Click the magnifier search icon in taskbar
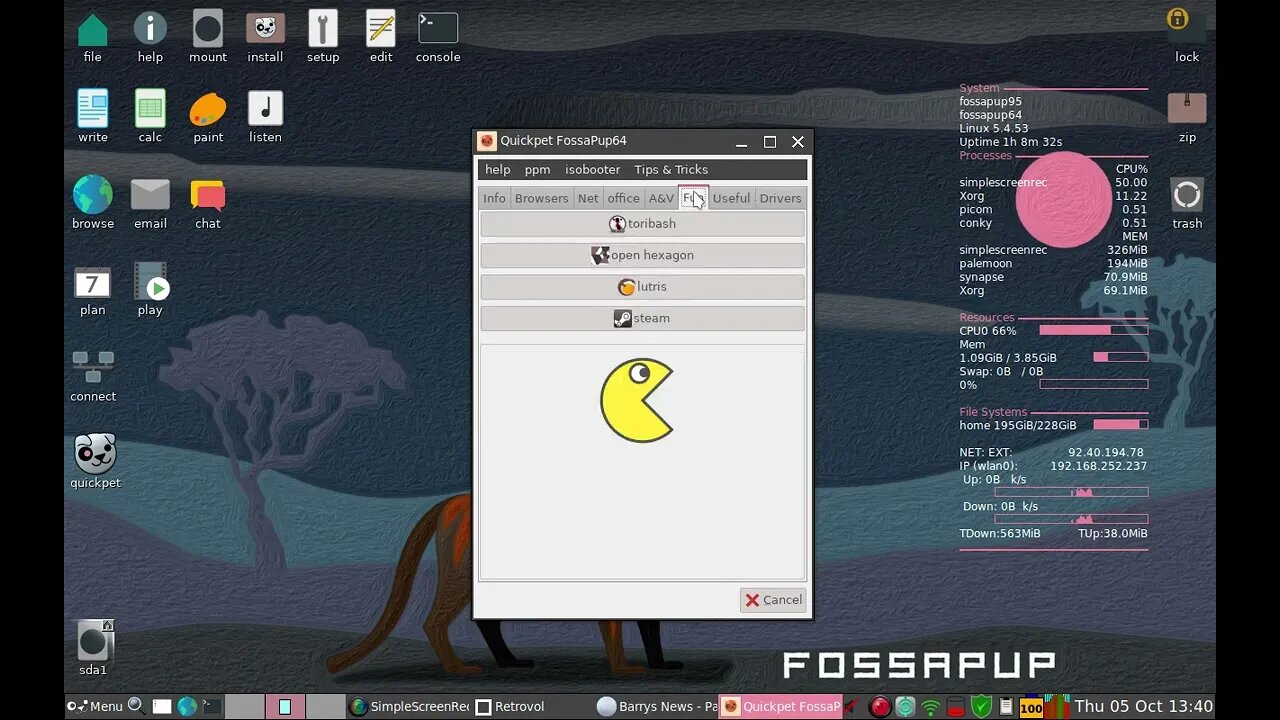 point(136,705)
